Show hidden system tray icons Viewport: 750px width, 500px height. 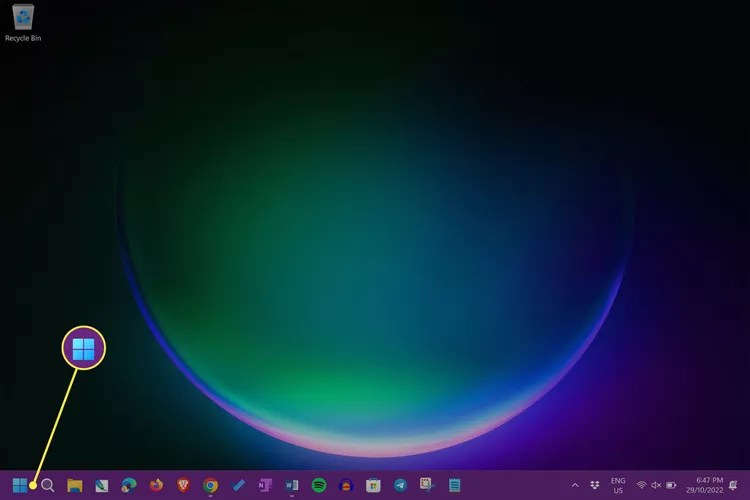tap(575, 485)
